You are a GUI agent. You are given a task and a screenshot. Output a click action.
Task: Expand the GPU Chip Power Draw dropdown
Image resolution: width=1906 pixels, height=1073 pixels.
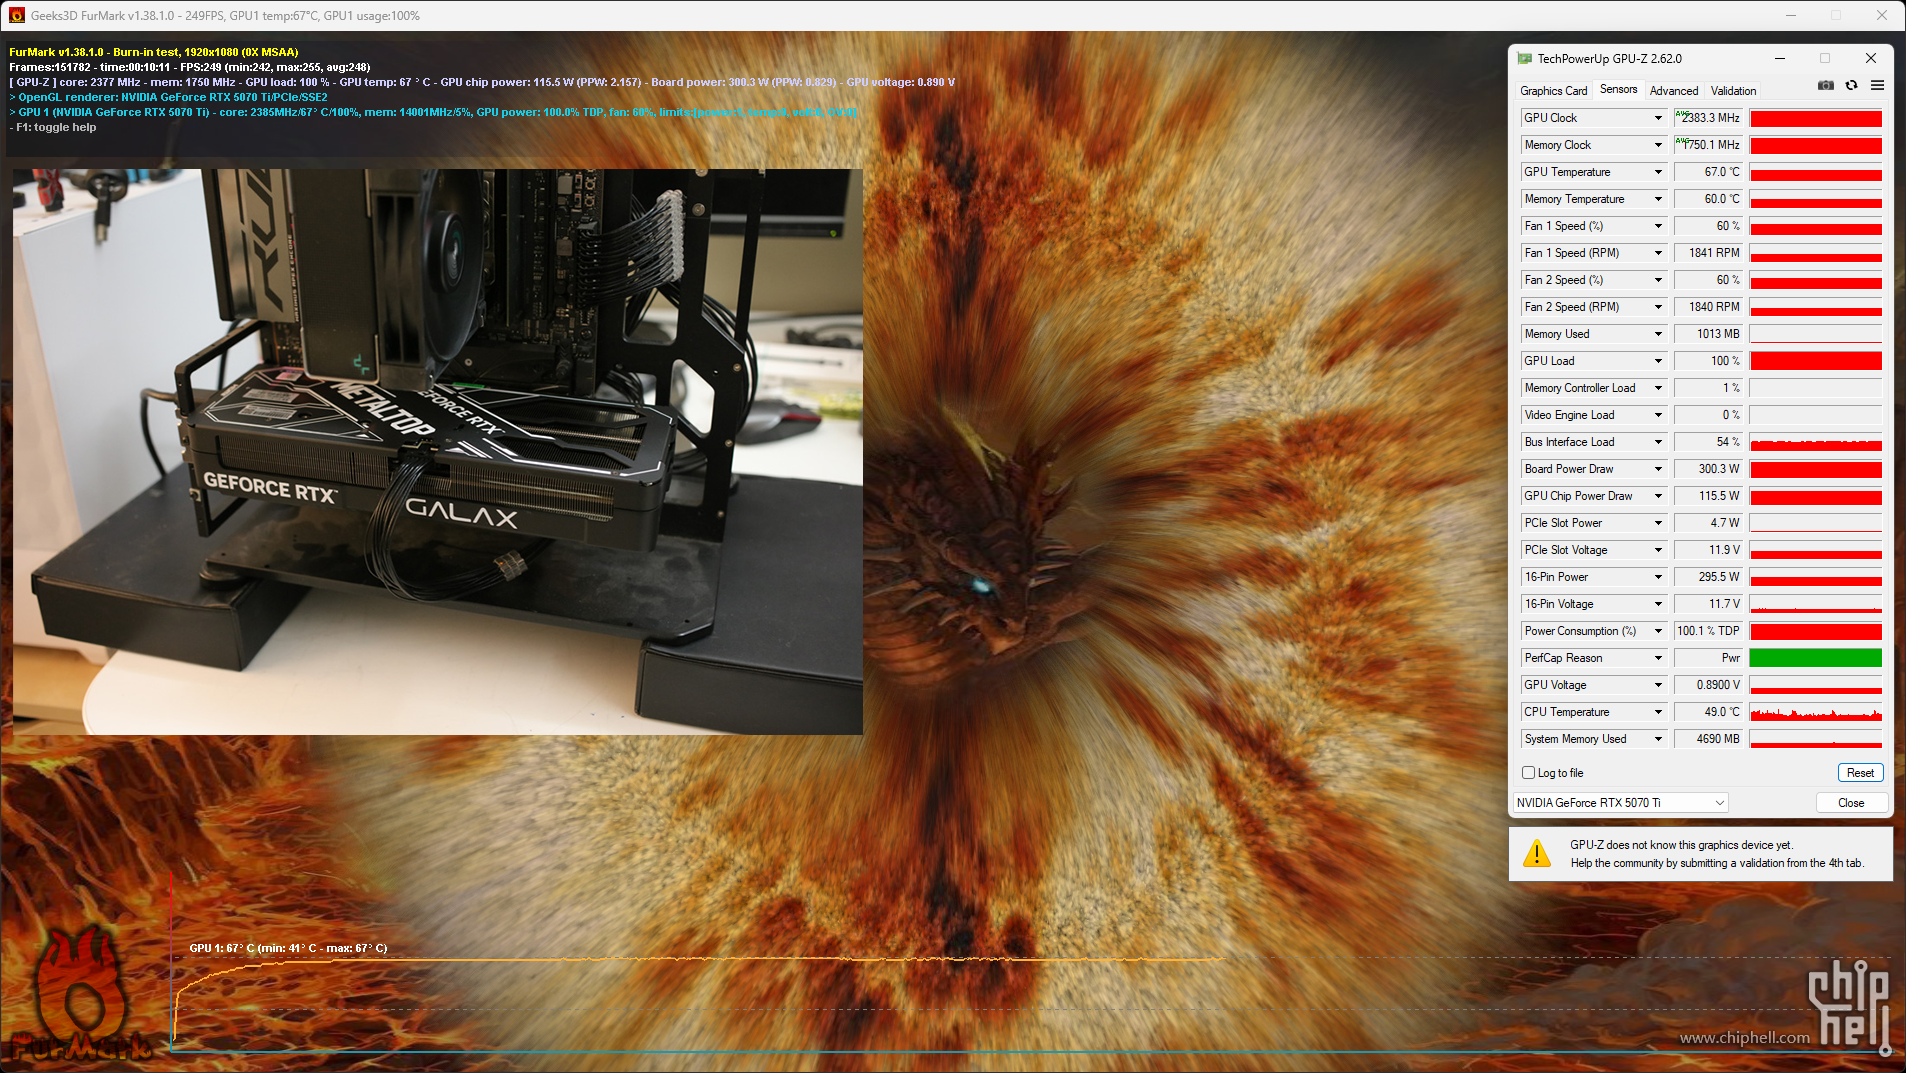pyautogui.click(x=1658, y=496)
